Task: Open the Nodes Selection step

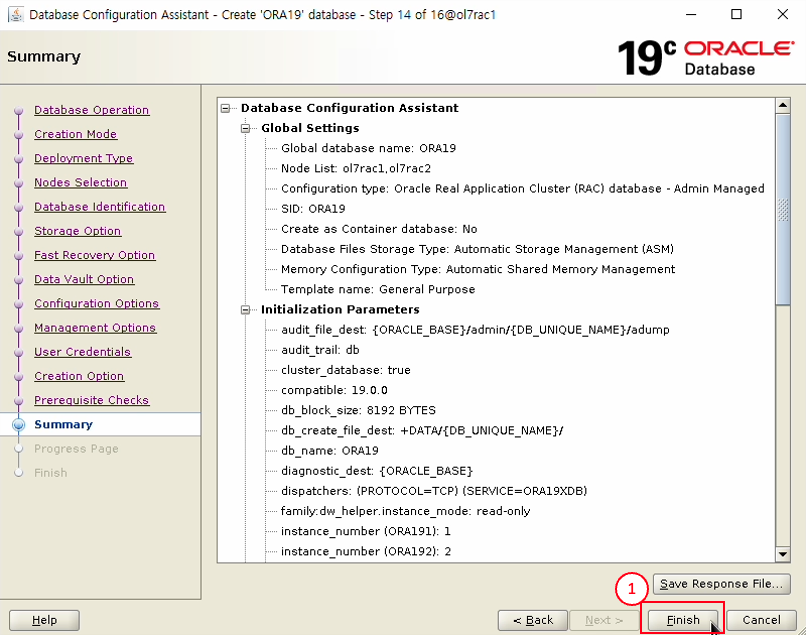Action: click(x=80, y=183)
